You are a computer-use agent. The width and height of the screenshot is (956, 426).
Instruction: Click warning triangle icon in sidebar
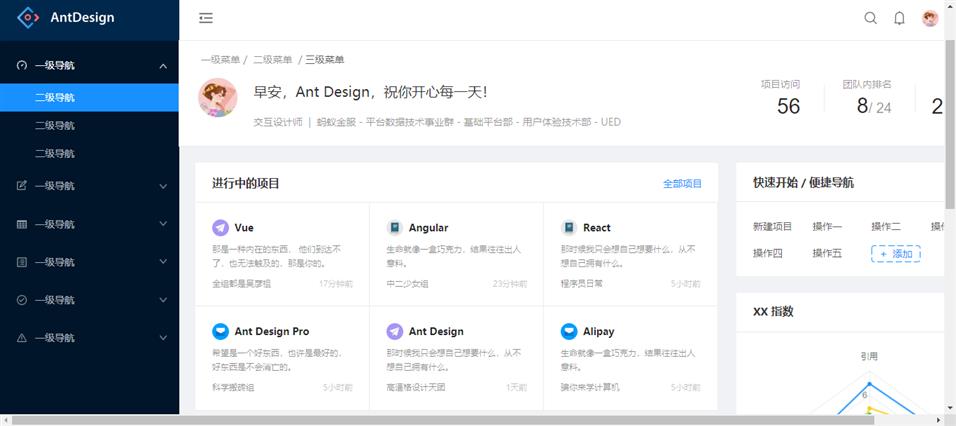[22, 338]
